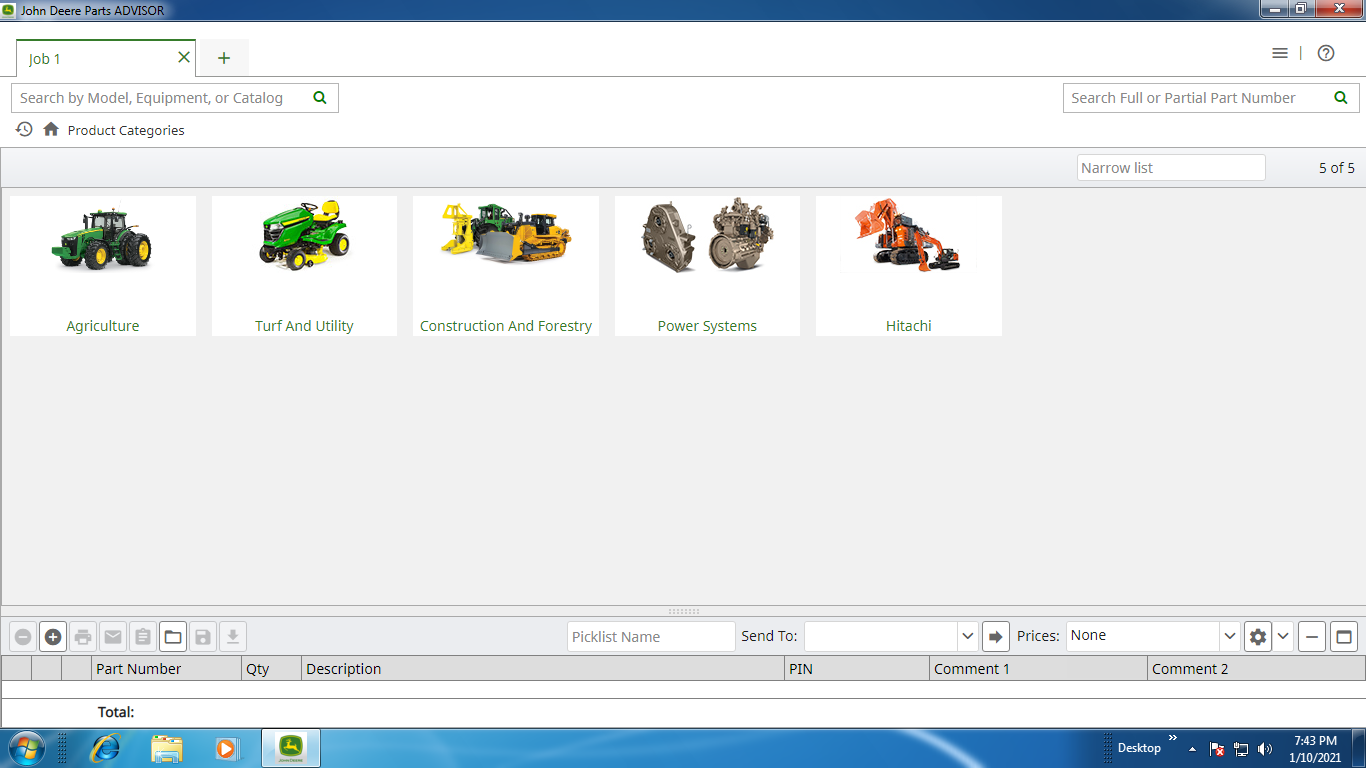1366x768 pixels.
Task: Click the add part plus icon
Action: (53, 637)
